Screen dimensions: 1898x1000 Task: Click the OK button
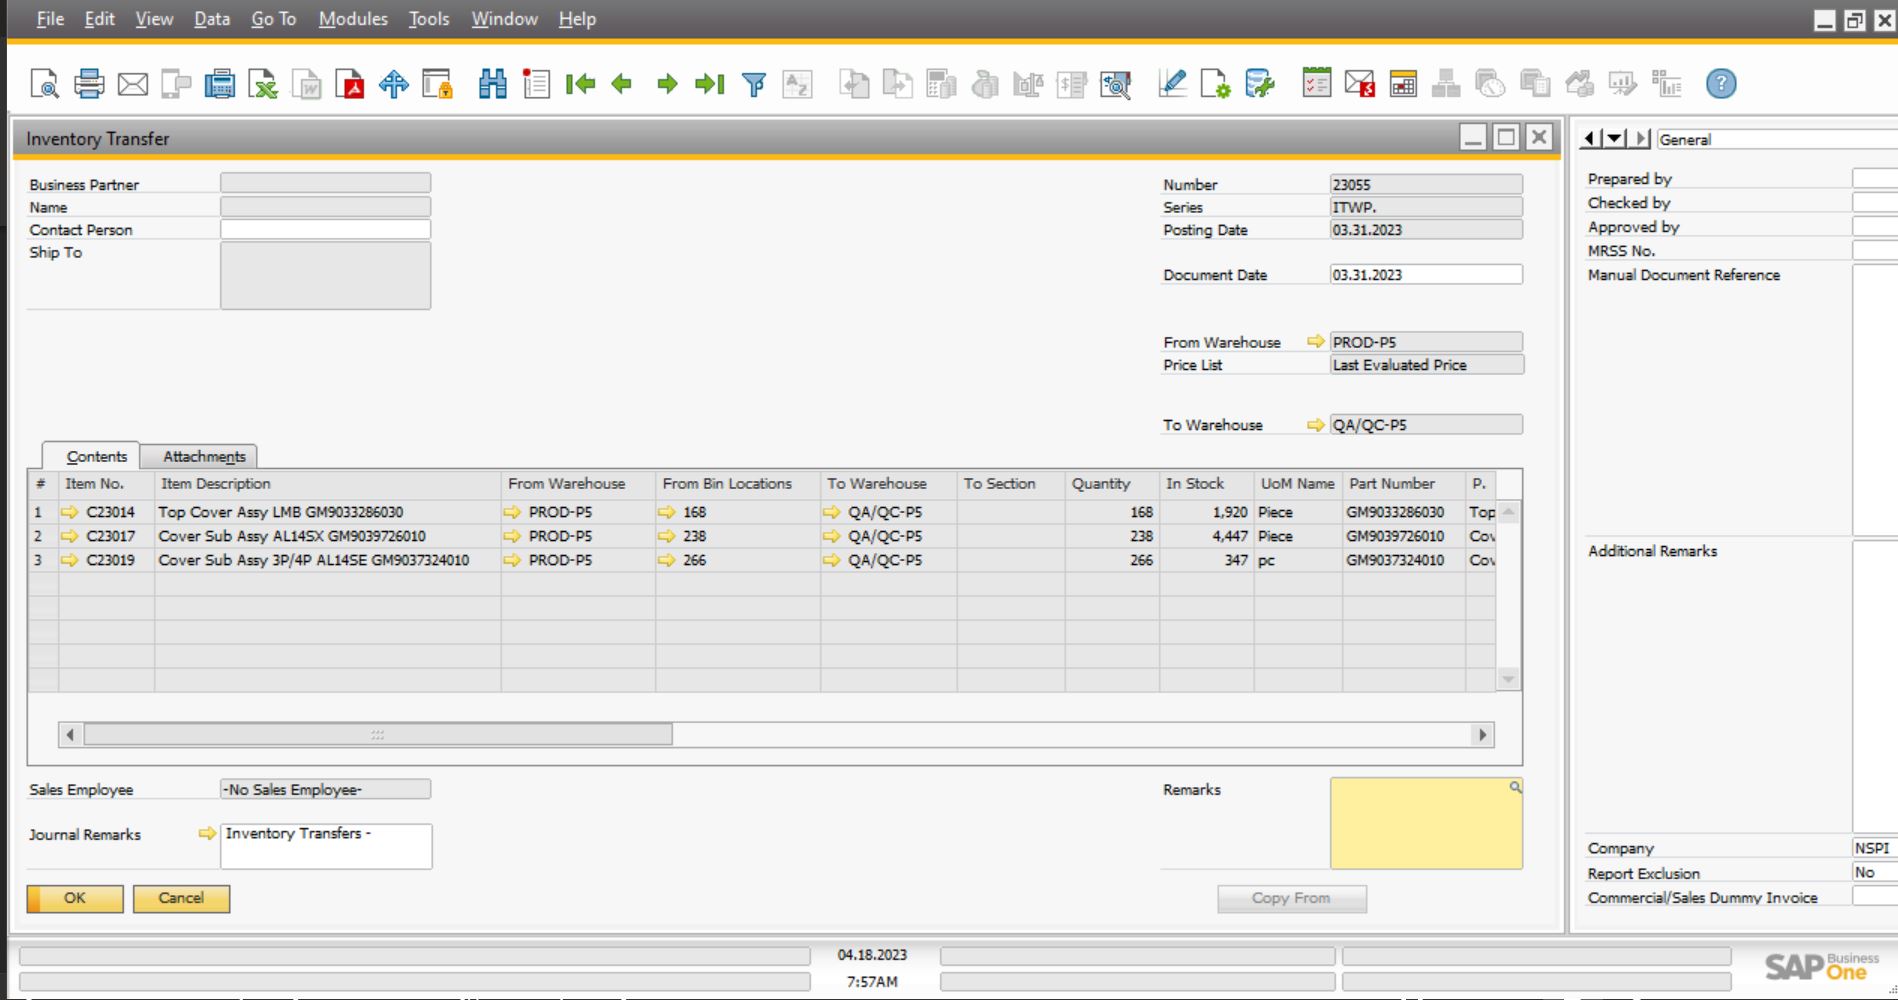[75, 898]
